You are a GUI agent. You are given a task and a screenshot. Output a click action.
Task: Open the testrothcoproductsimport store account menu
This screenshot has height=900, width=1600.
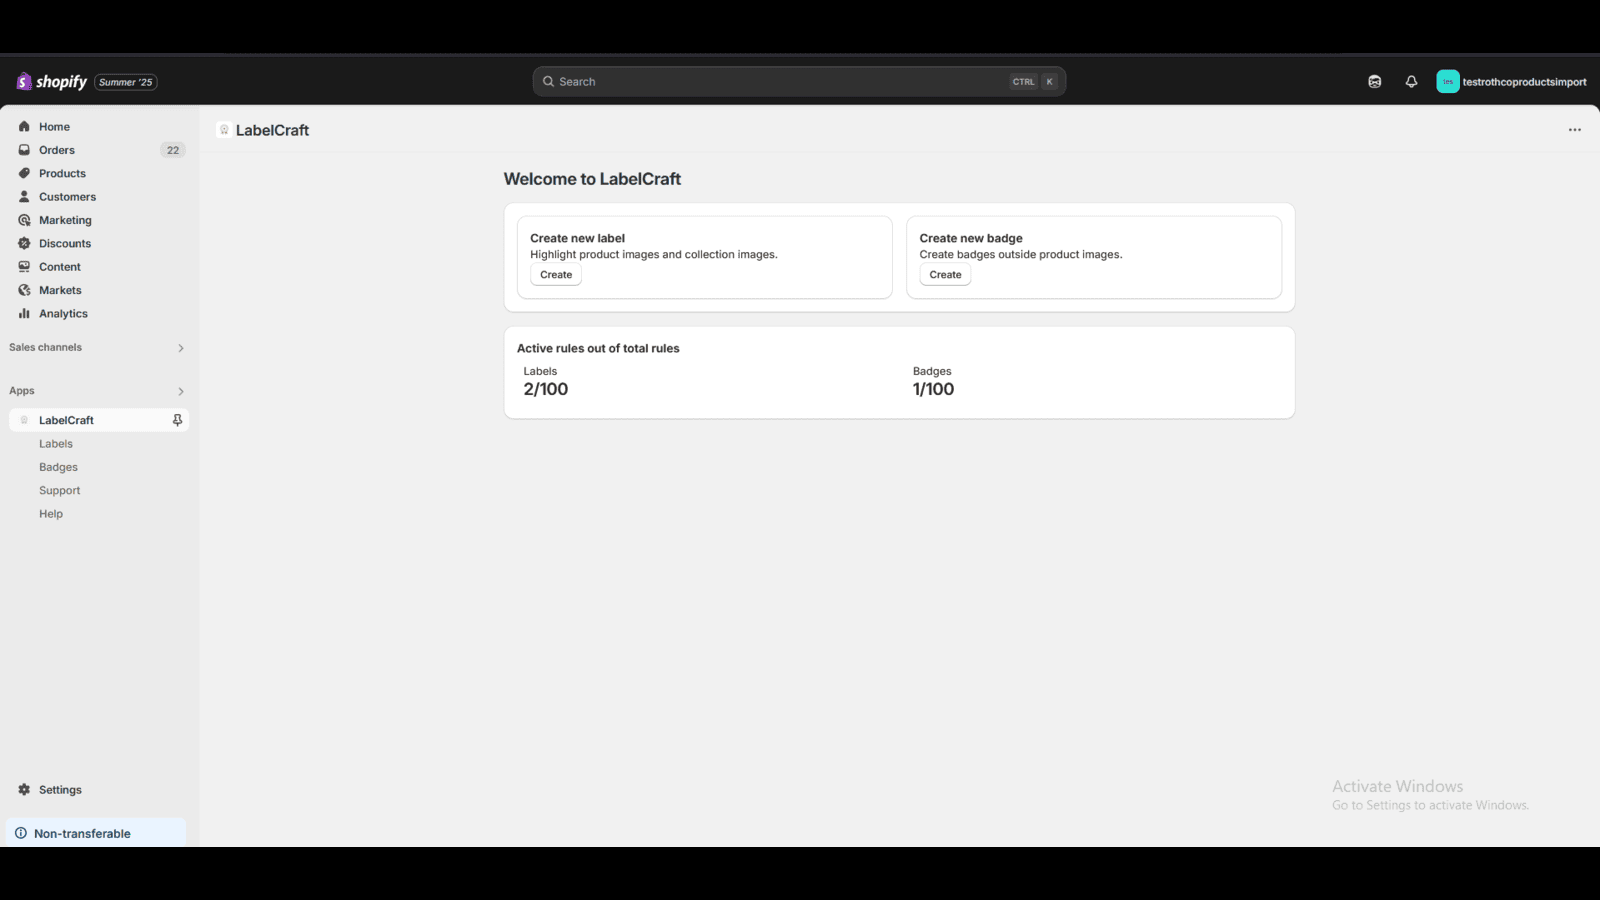coord(1512,82)
